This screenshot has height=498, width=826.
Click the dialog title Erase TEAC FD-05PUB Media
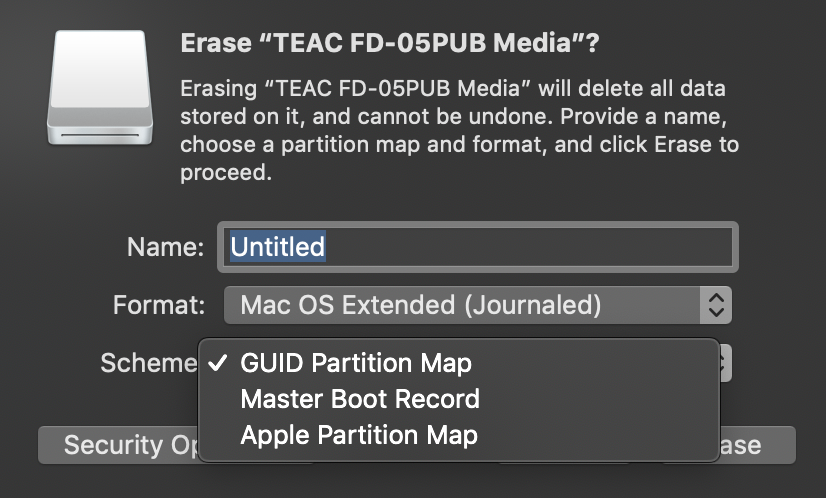pos(390,43)
